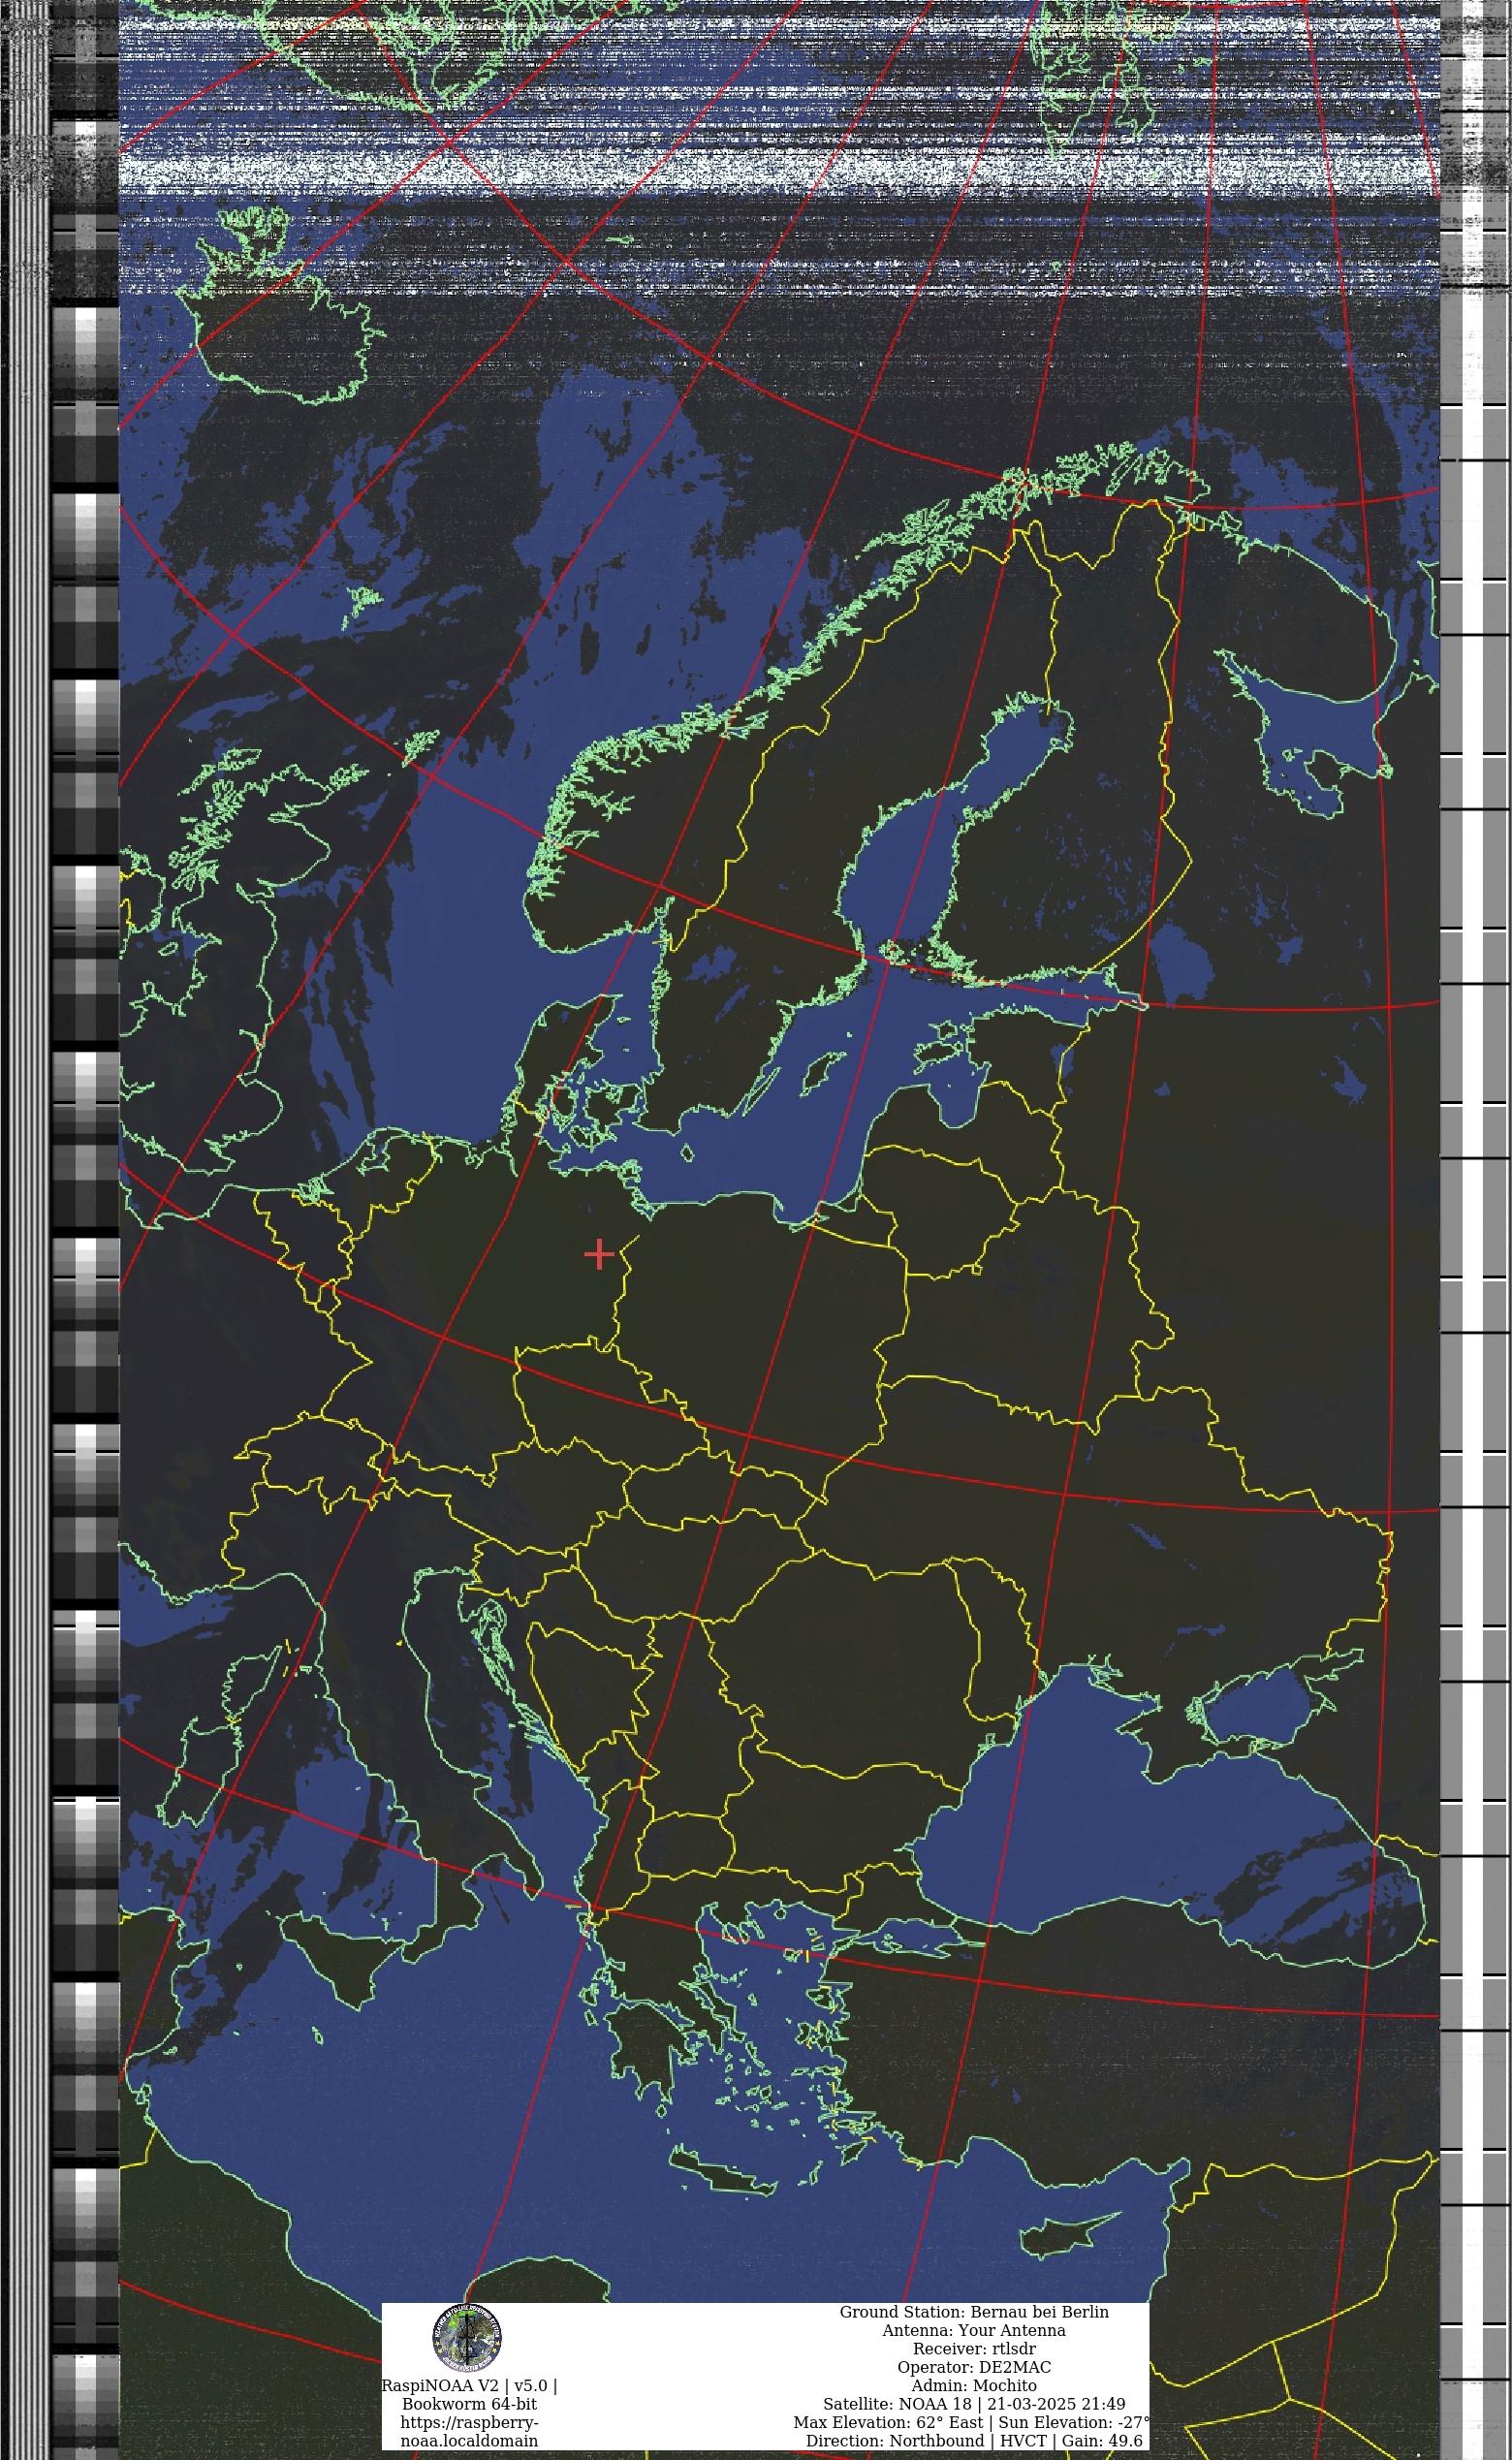
Task: Click the 'Receiver: rtlsdr' line
Action: (x=974, y=2348)
